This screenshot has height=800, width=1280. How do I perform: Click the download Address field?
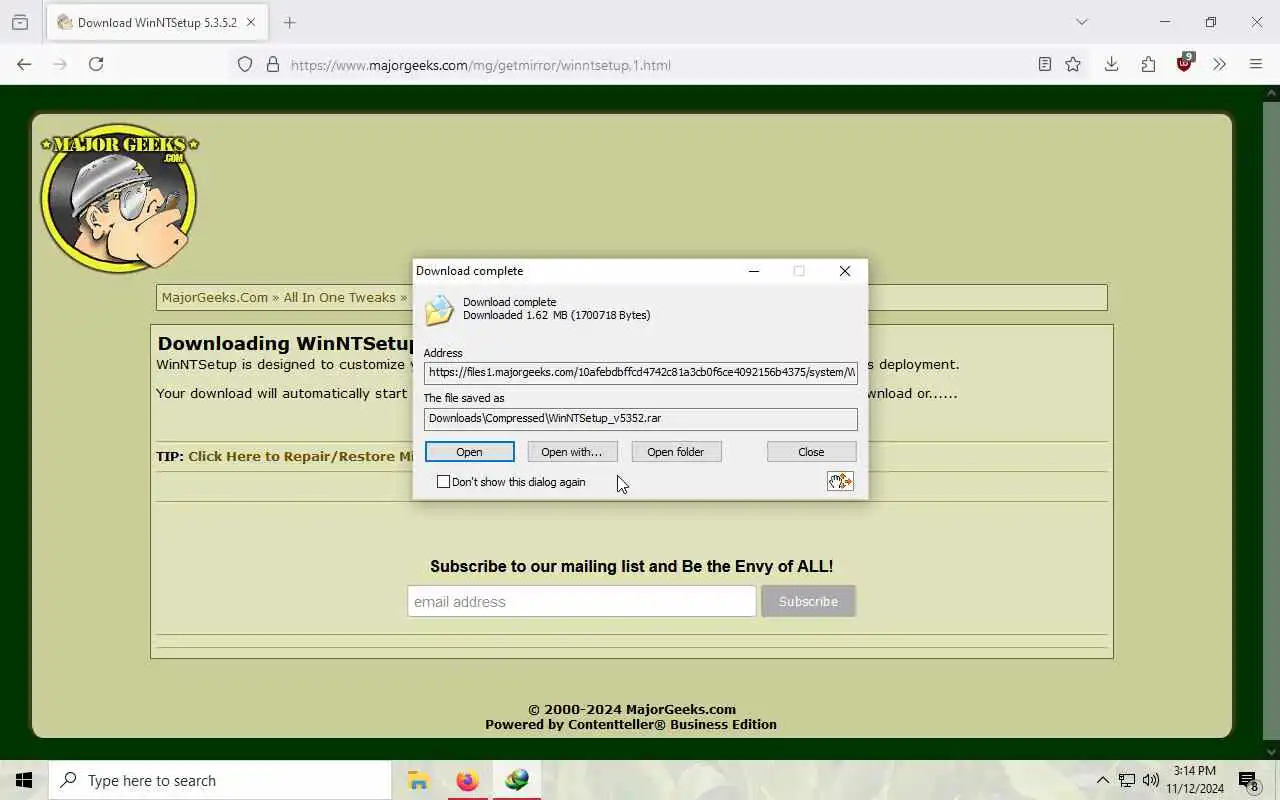pyautogui.click(x=640, y=372)
